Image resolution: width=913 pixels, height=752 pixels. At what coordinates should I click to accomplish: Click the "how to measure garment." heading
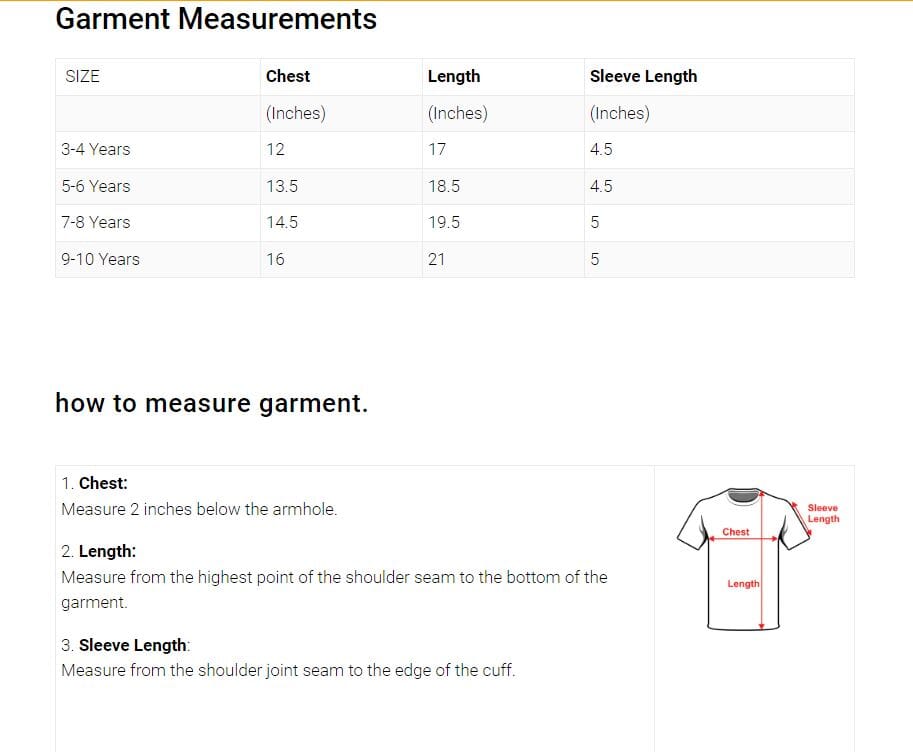(x=212, y=403)
